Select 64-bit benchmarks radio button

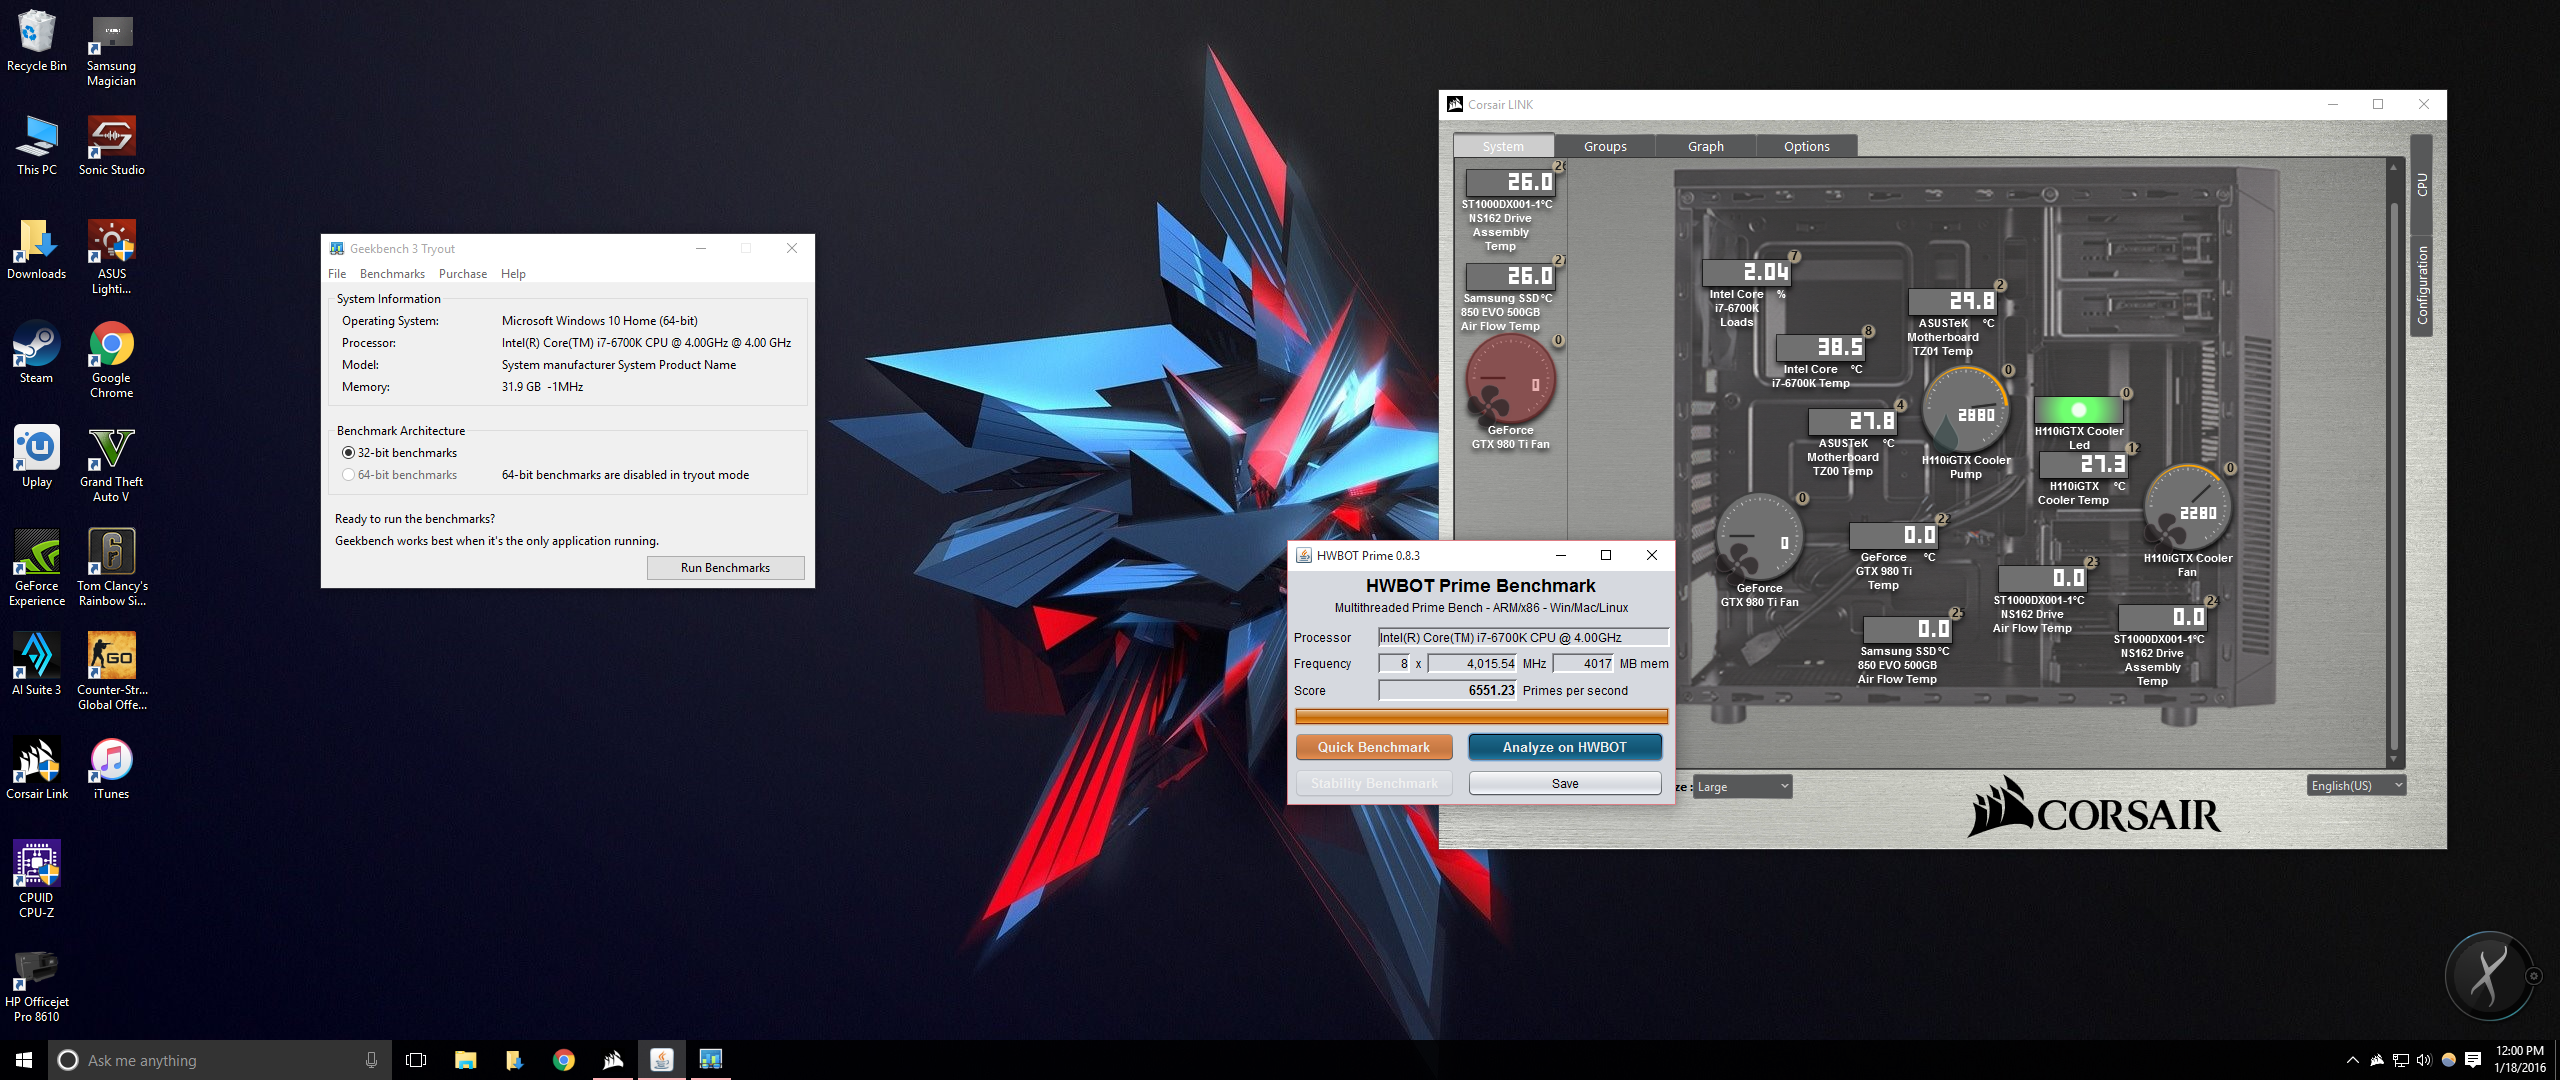point(348,475)
